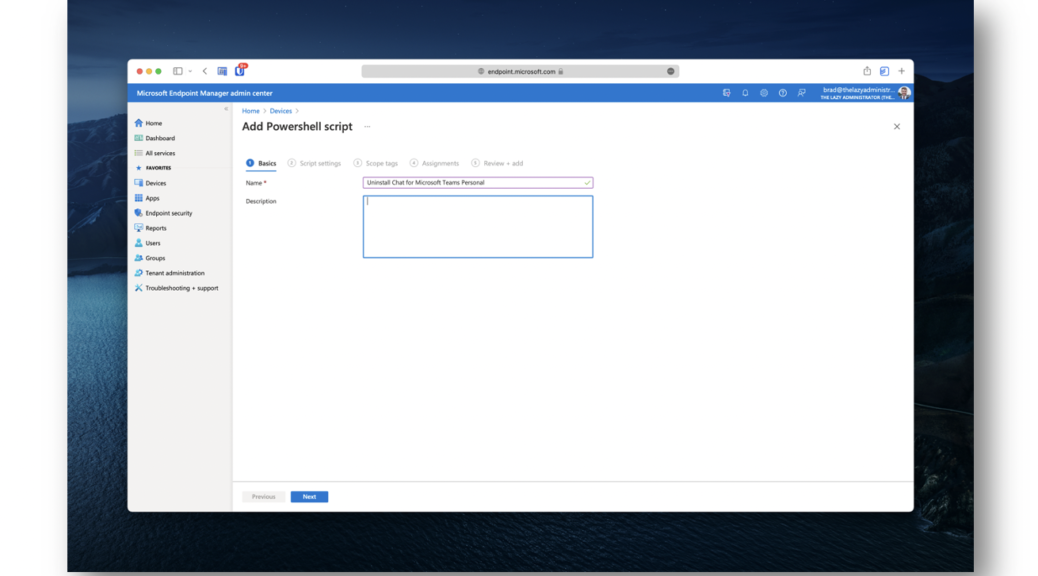Screen dimensions: 1038x576
Task: Open Tenant administration section
Action: pyautogui.click(x=169, y=273)
